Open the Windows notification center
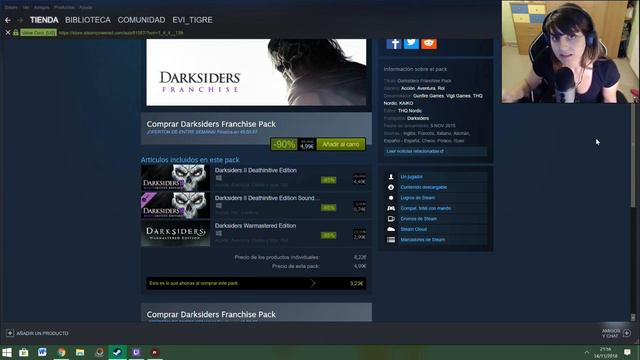 627,352
